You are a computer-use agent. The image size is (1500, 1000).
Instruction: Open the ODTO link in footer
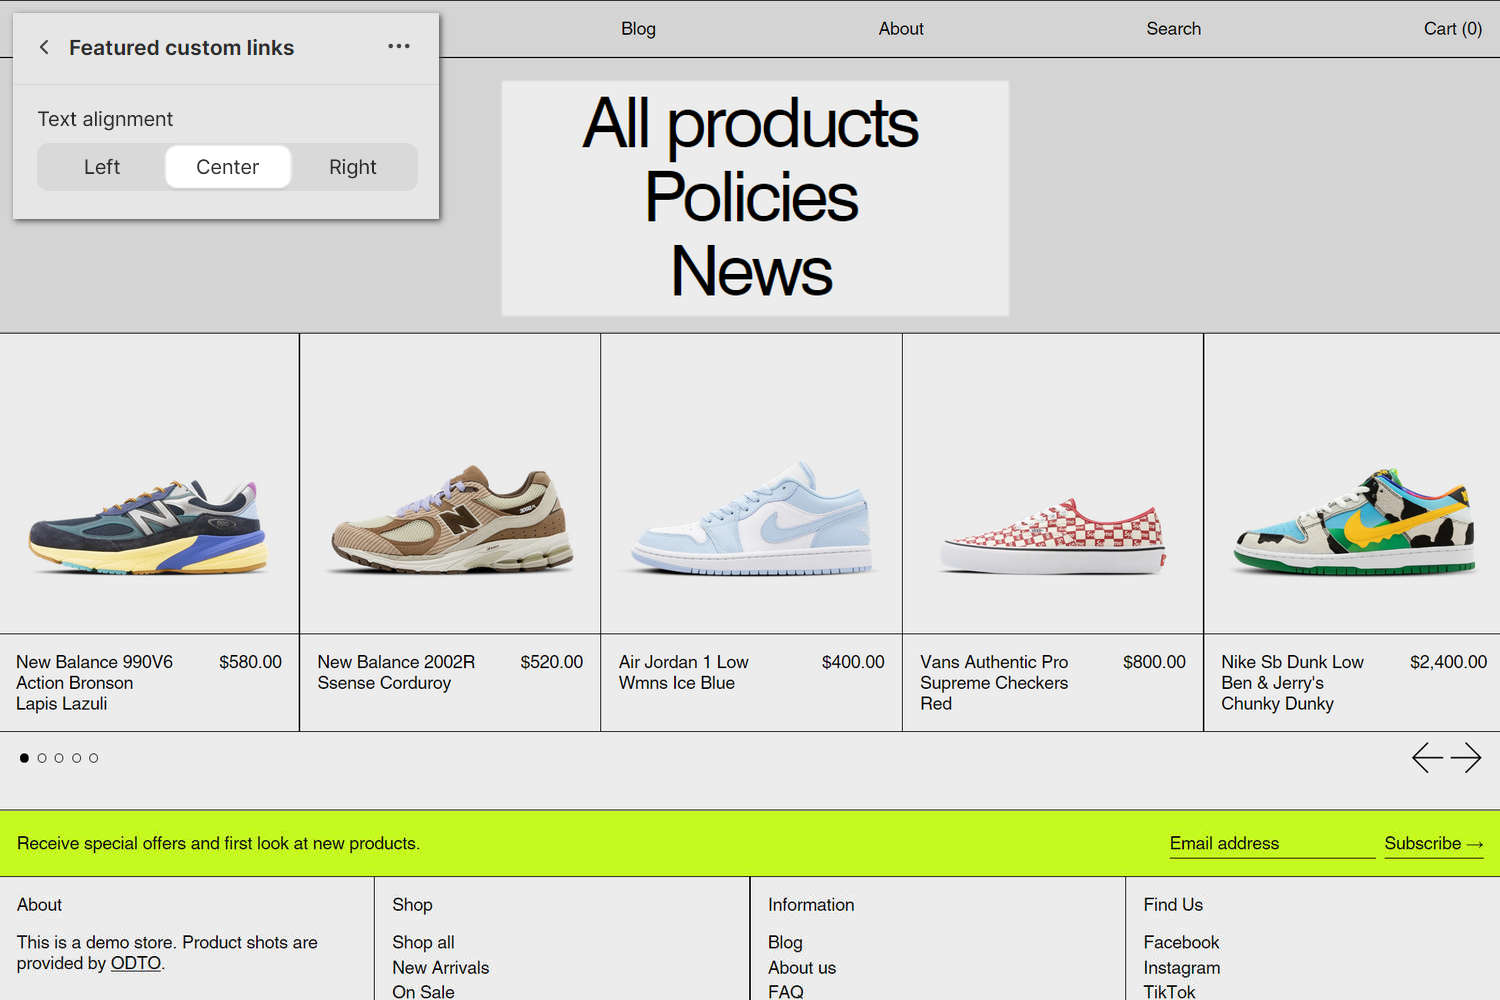coord(135,963)
